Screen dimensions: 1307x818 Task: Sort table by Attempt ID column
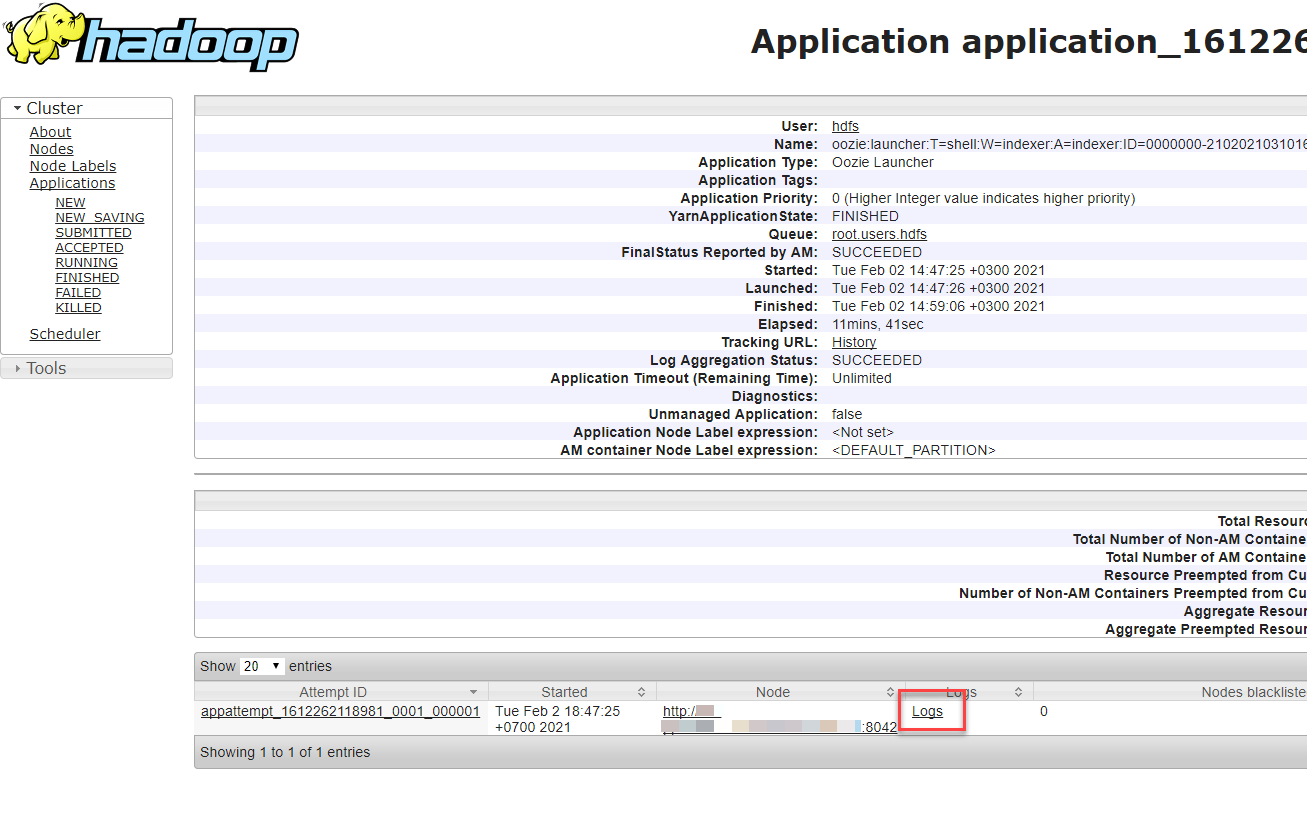pos(473,692)
